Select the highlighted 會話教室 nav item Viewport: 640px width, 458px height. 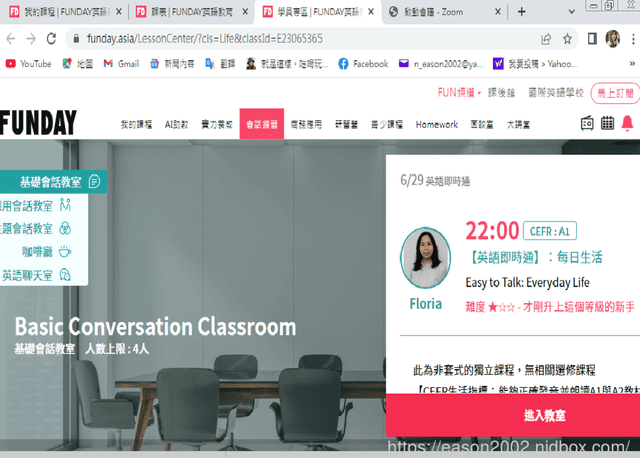[262, 124]
